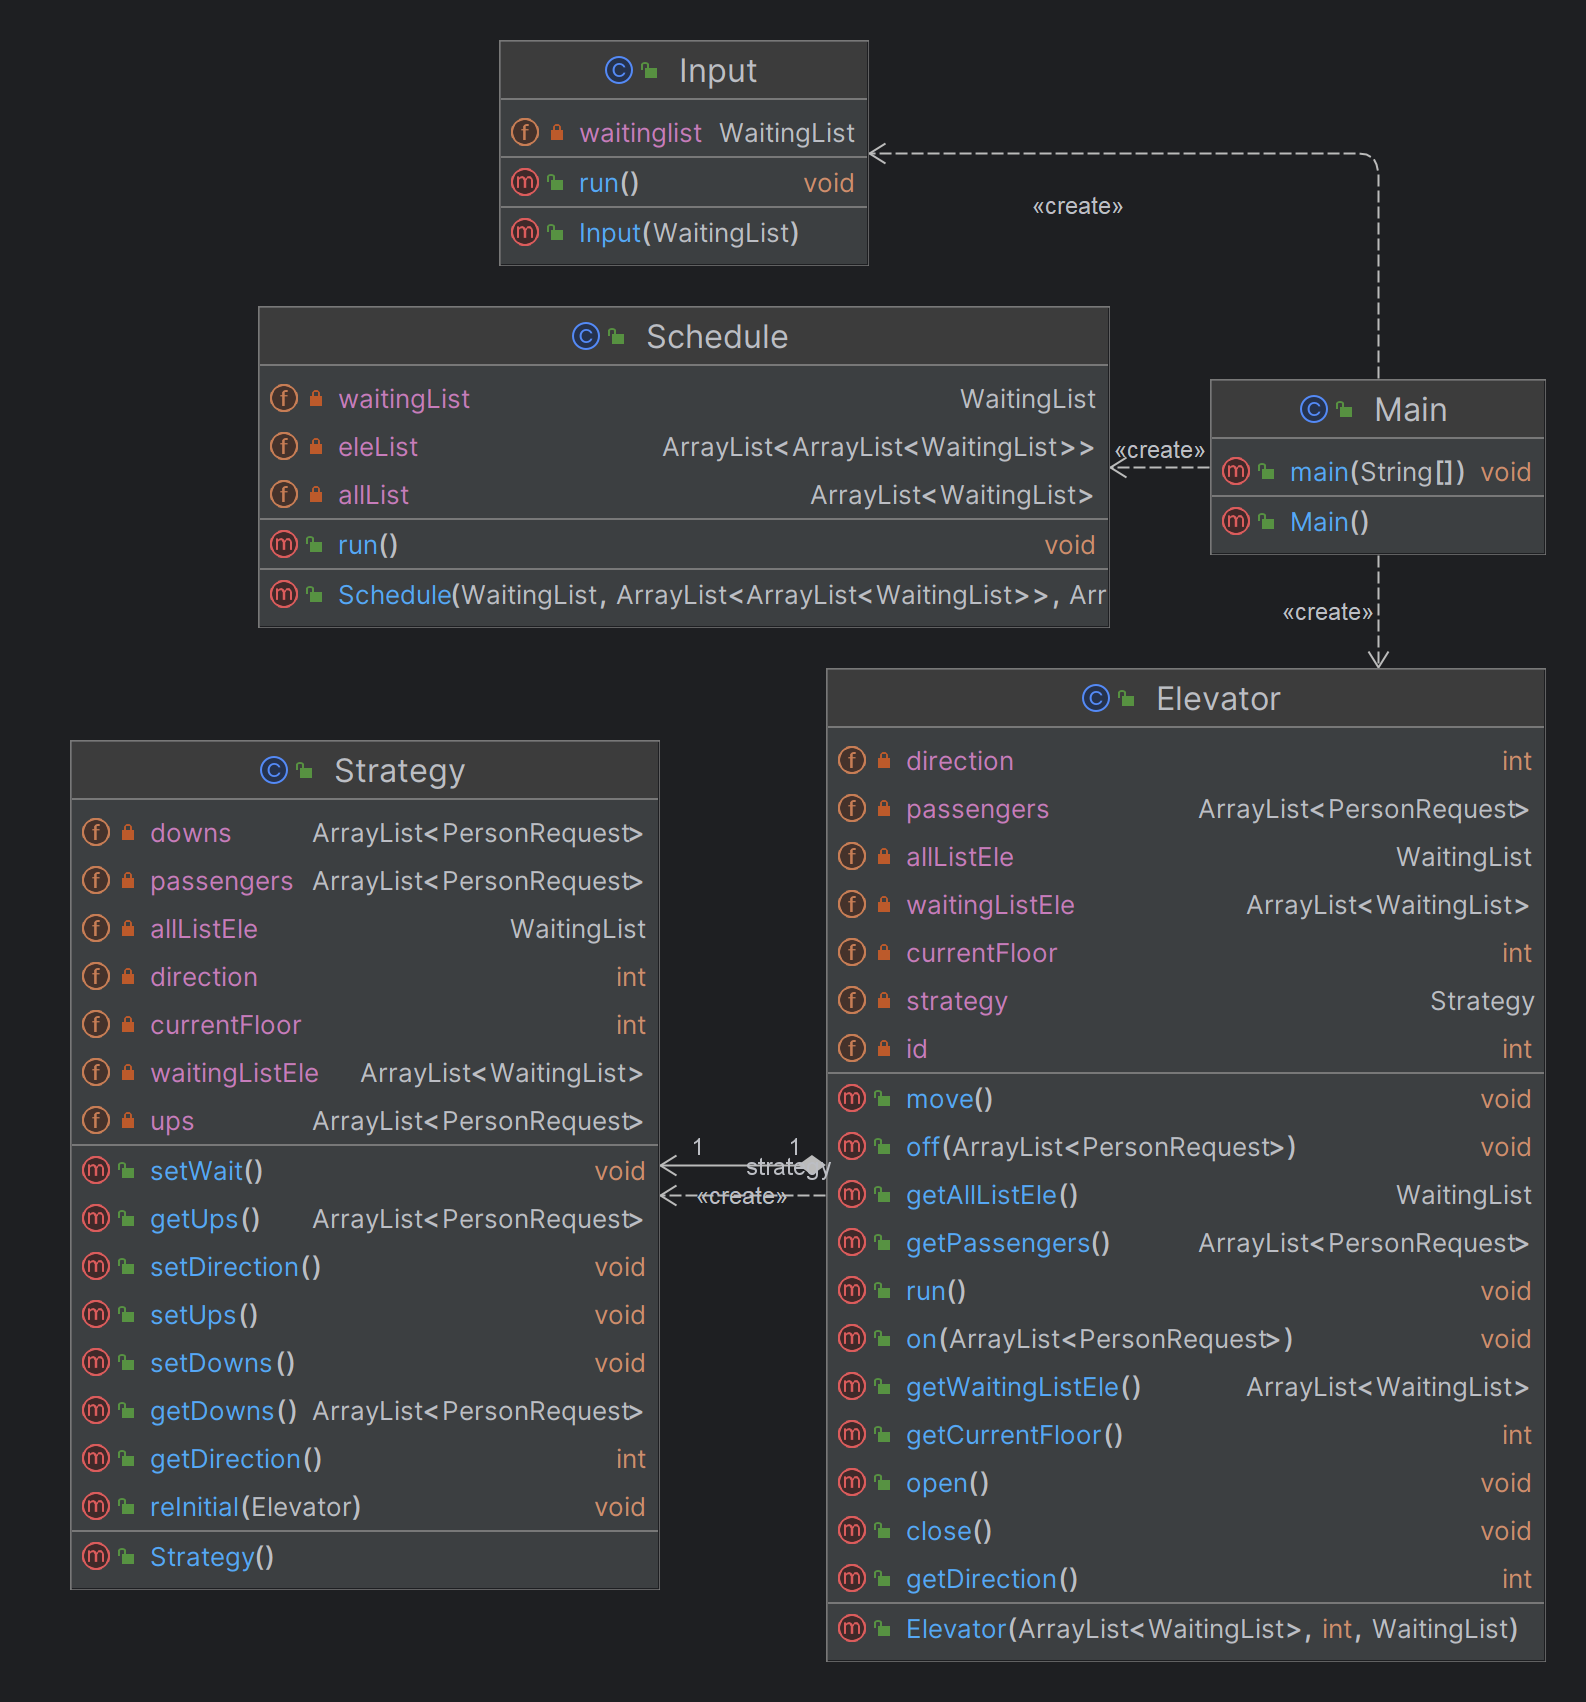
Task: Click the Strategy class title header
Action: (365, 770)
